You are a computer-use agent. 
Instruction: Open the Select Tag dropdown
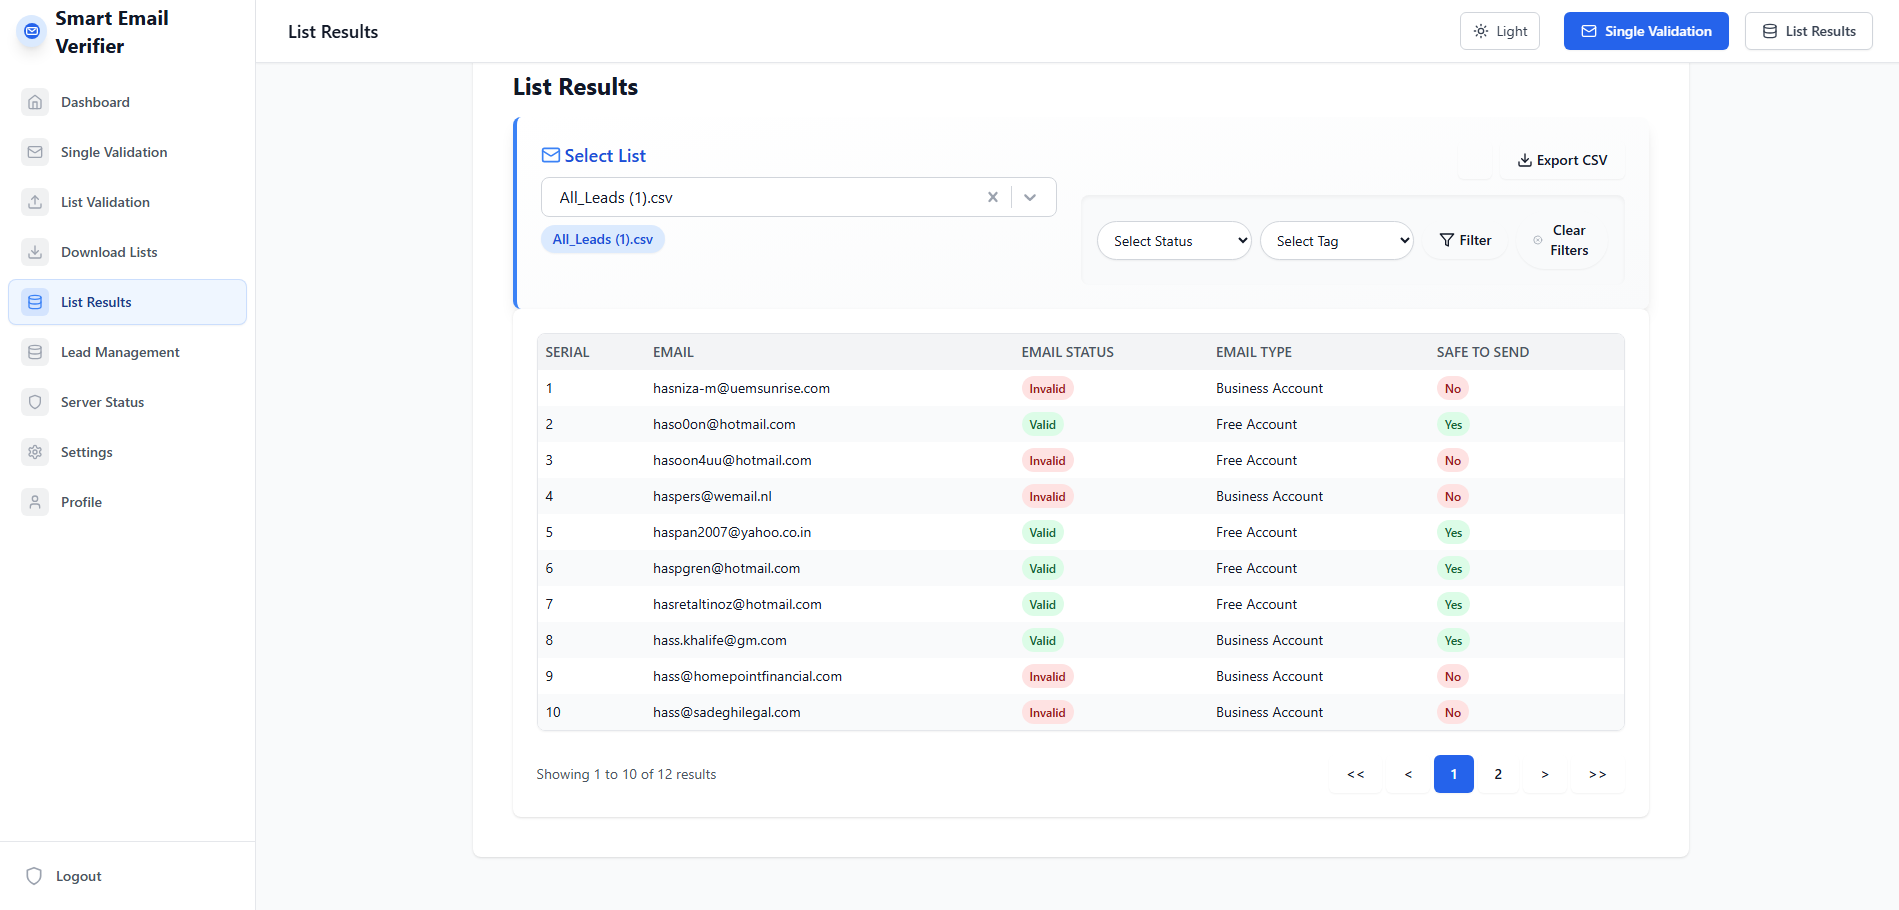[x=1336, y=241]
